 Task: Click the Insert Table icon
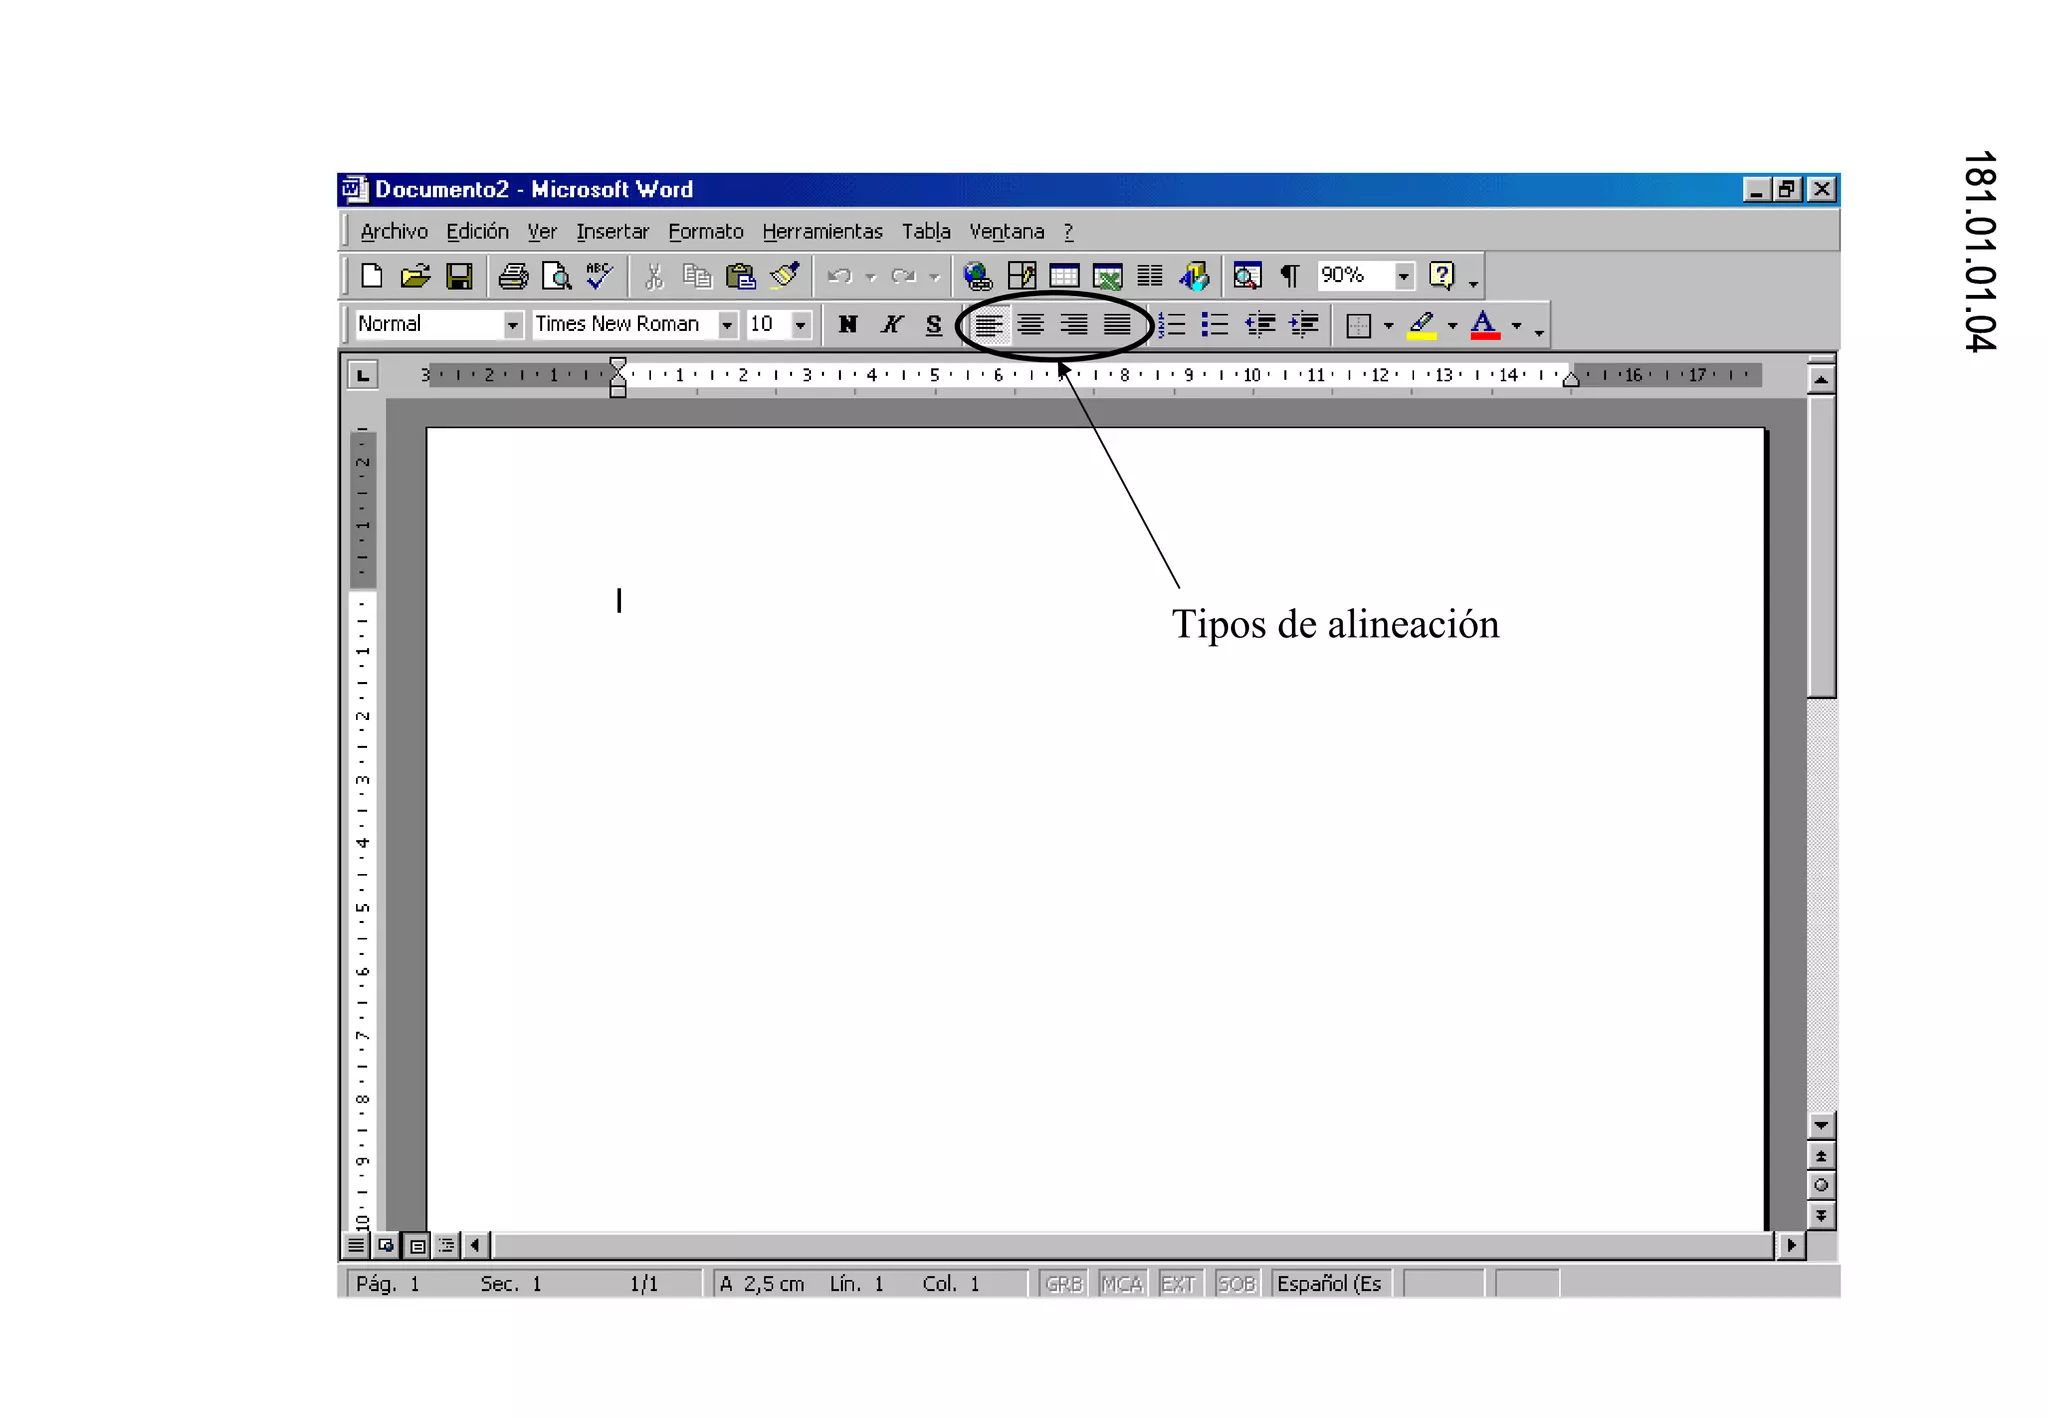pyautogui.click(x=1064, y=276)
